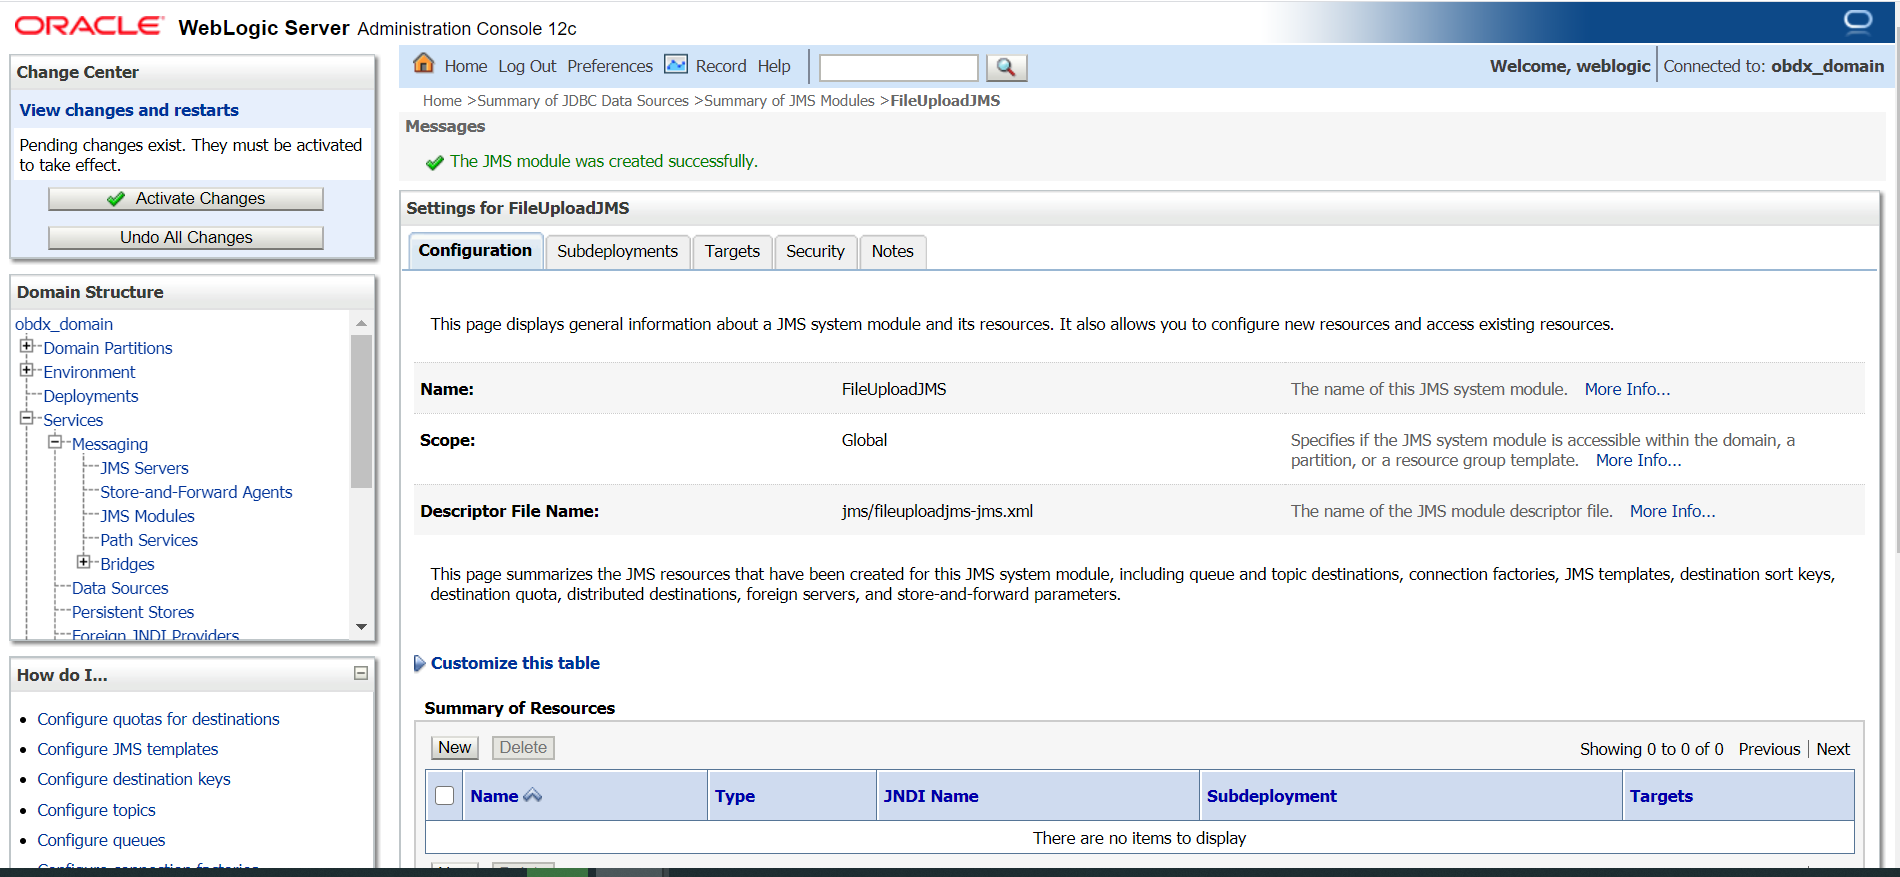The height and width of the screenshot is (877, 1900).
Task: Click Summary of JDBC Data Sources breadcrumb
Action: [583, 101]
